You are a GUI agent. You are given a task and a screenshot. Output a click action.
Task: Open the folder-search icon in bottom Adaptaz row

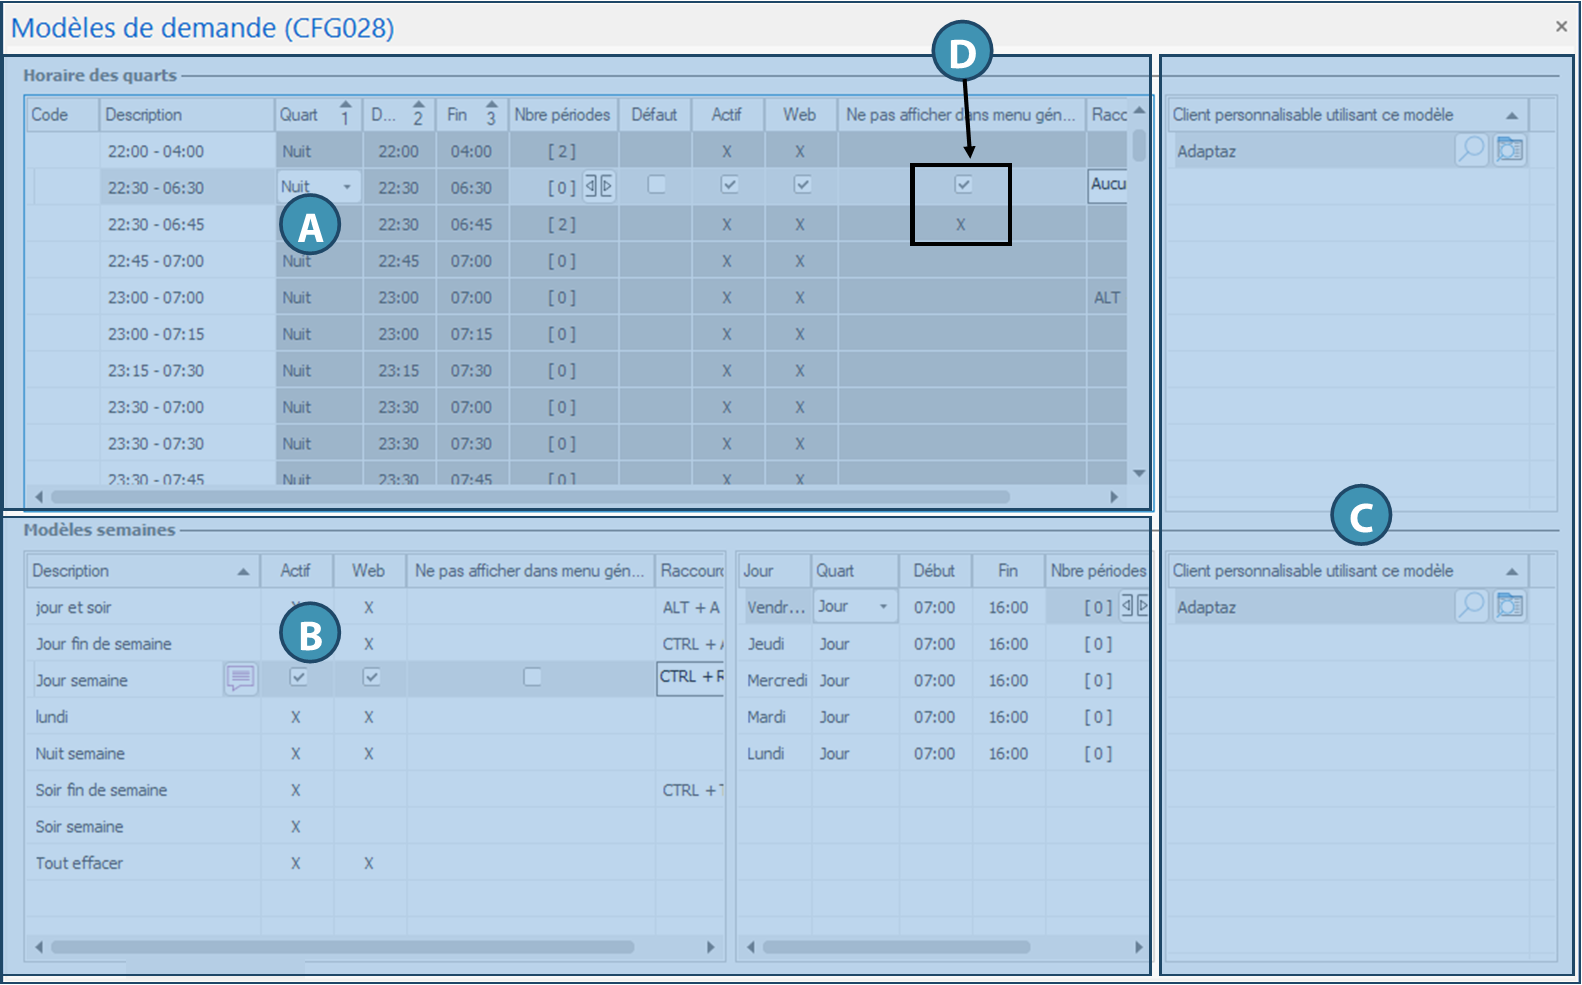tap(1509, 607)
